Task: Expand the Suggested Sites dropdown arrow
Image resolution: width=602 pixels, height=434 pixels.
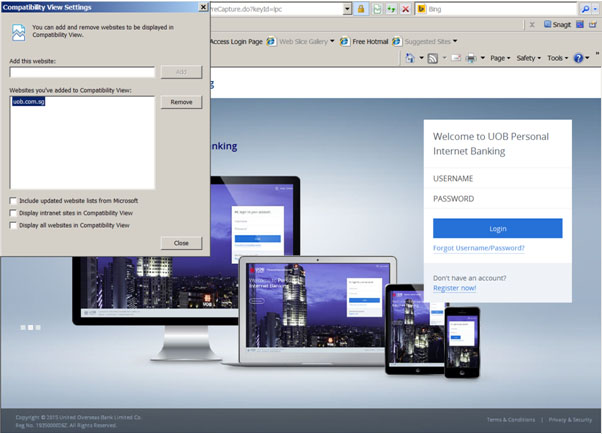Action: pyautogui.click(x=455, y=41)
